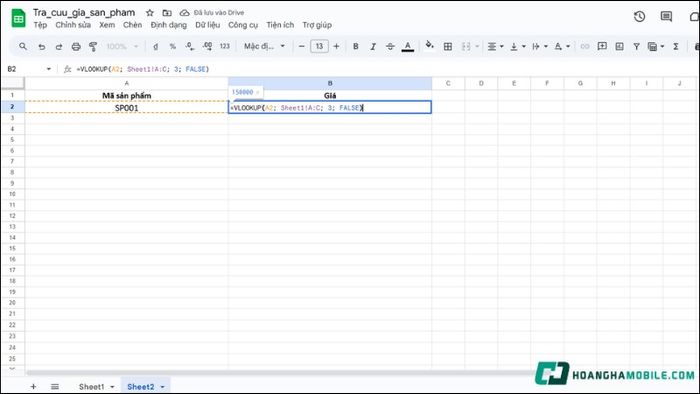Open the Chèn menu
Image resolution: width=700 pixels, height=394 pixels.
[133, 25]
